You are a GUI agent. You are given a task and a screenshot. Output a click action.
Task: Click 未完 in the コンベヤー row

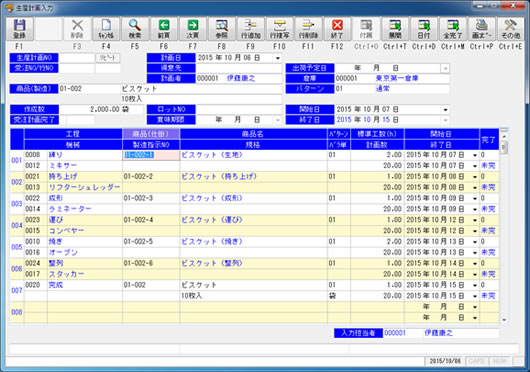(x=488, y=231)
